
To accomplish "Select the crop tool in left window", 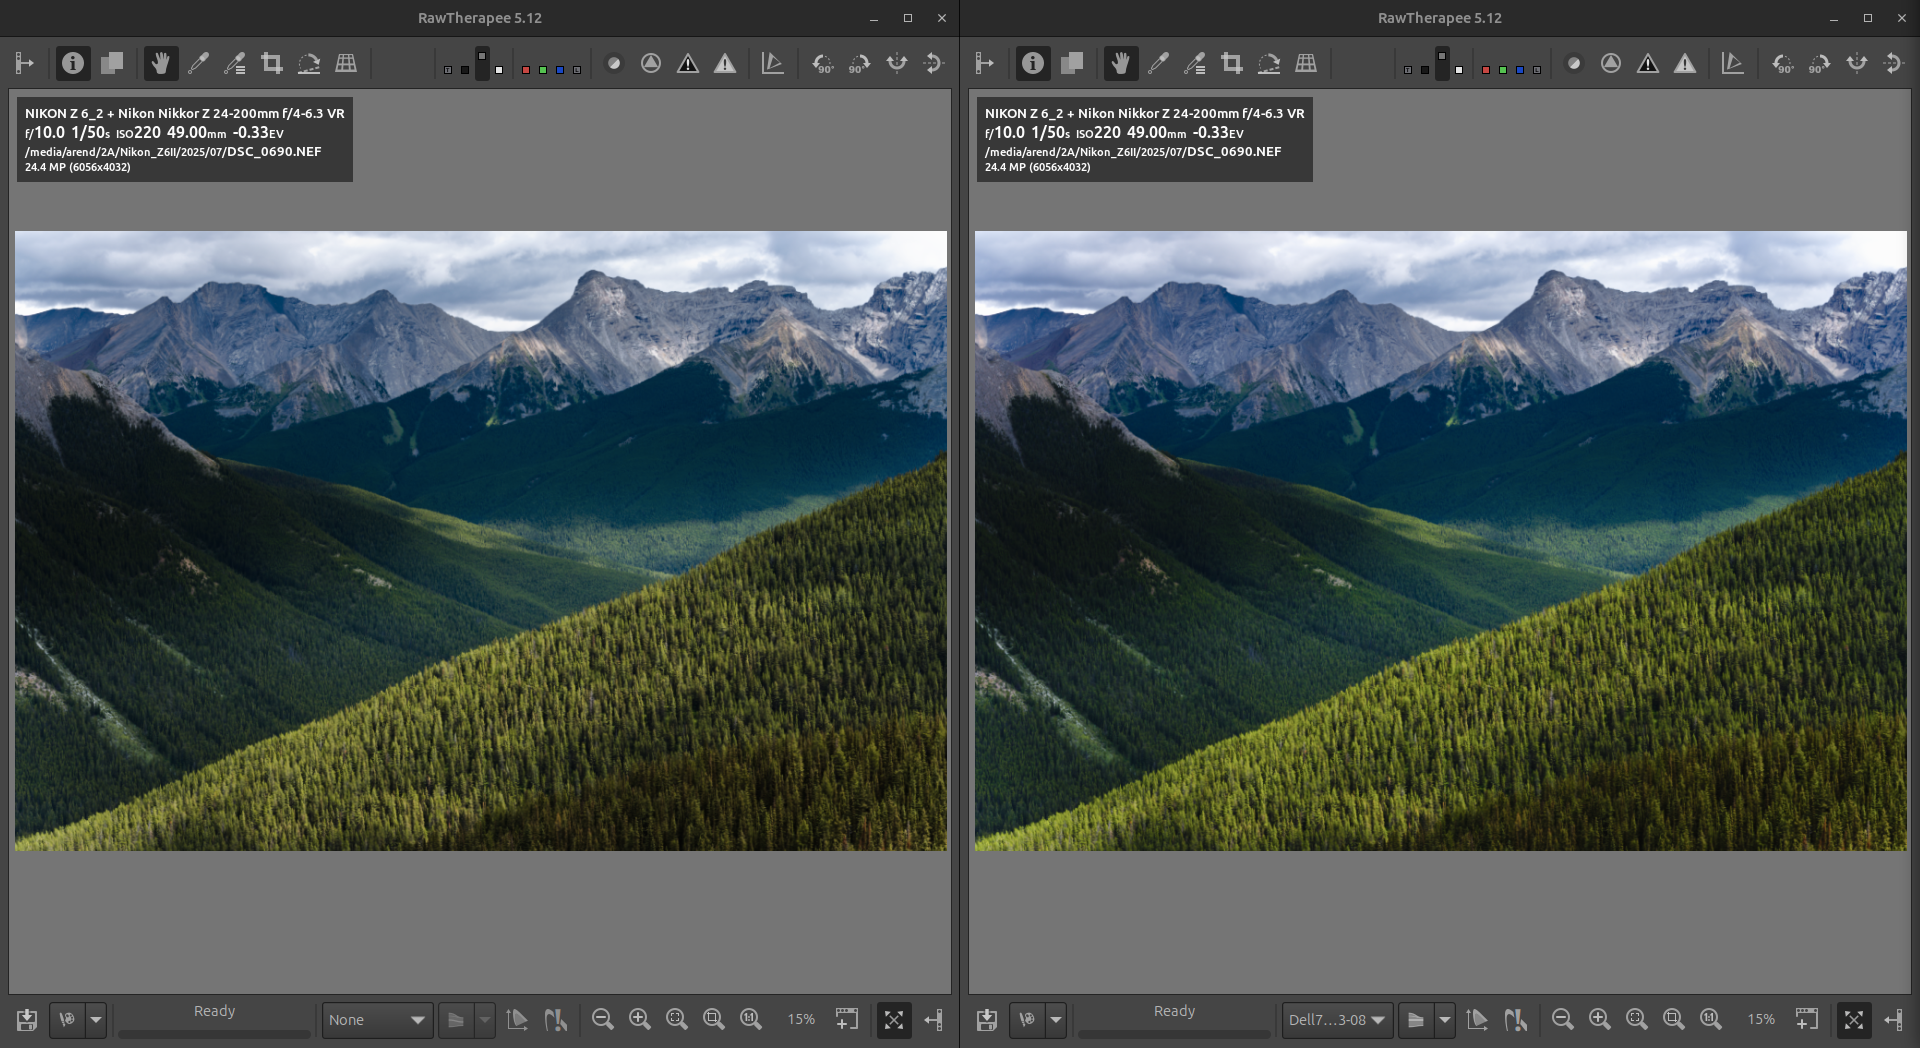I will click(272, 64).
